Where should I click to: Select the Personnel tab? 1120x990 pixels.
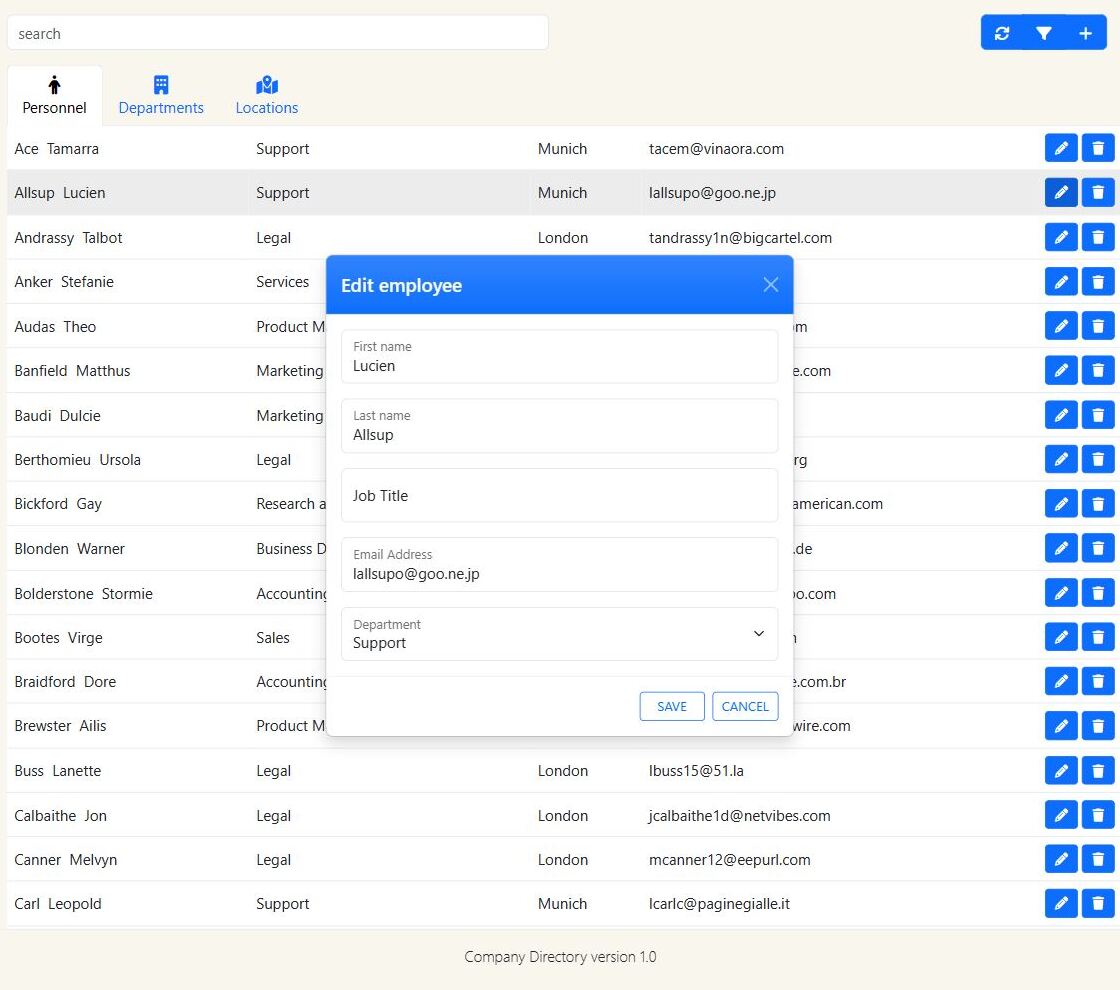click(x=54, y=95)
